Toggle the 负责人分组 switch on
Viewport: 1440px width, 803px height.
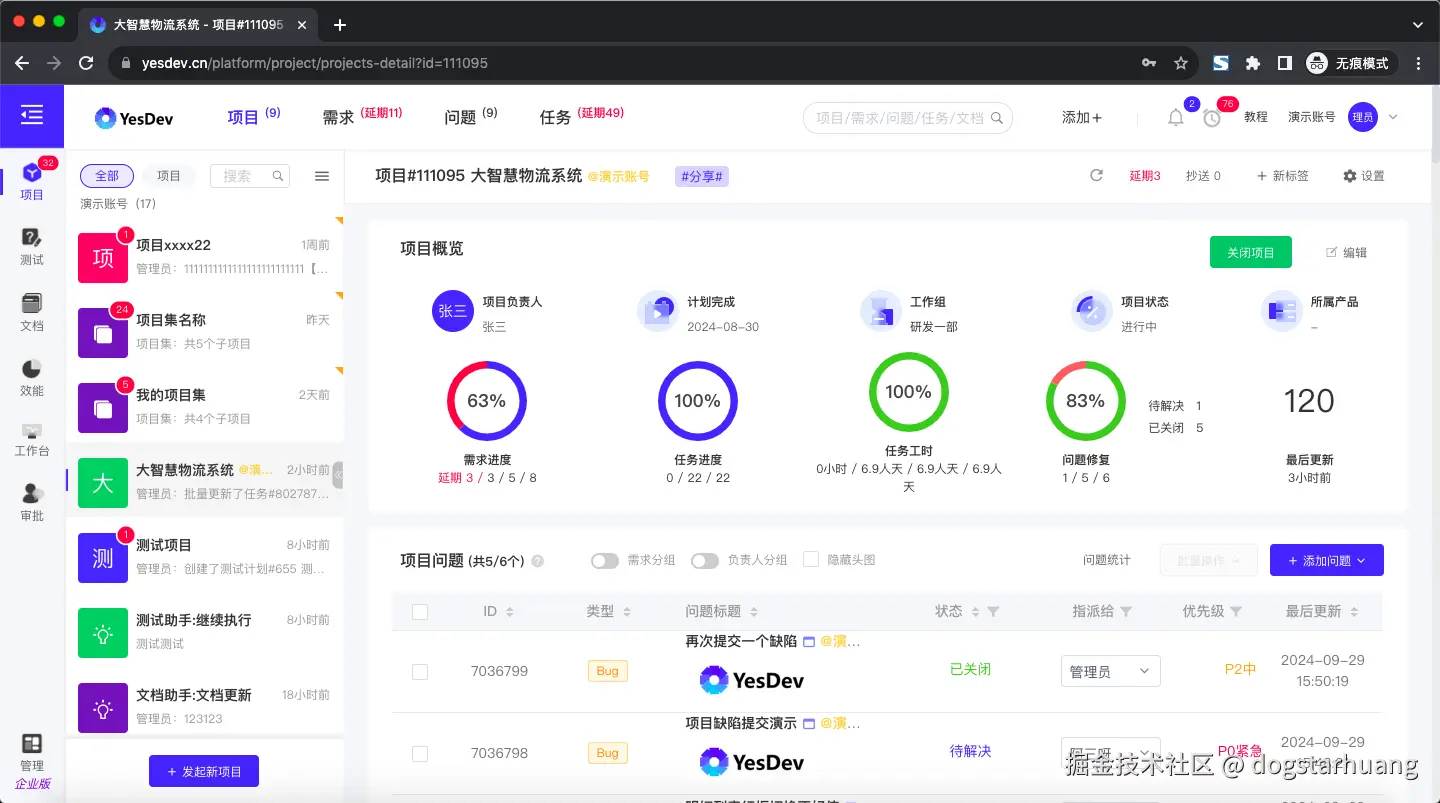click(706, 561)
